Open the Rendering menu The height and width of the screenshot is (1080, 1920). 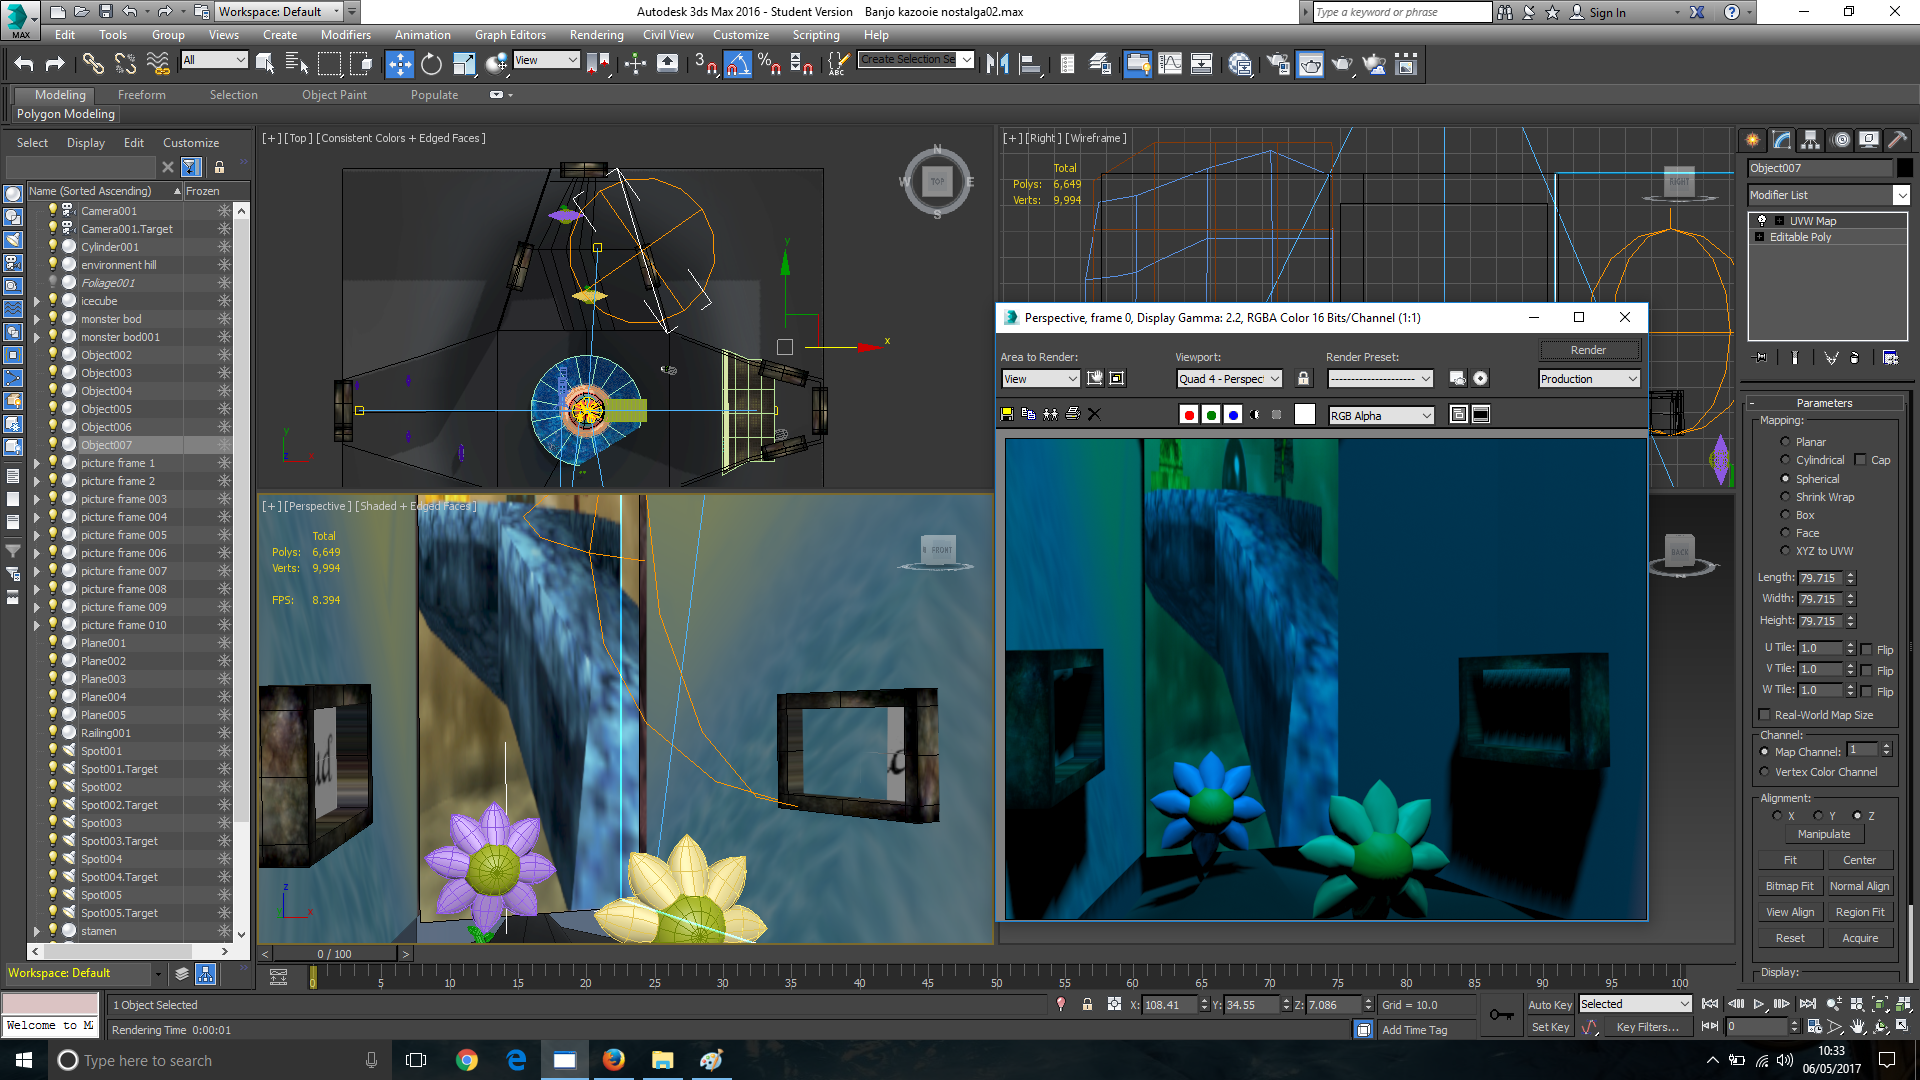(x=596, y=34)
